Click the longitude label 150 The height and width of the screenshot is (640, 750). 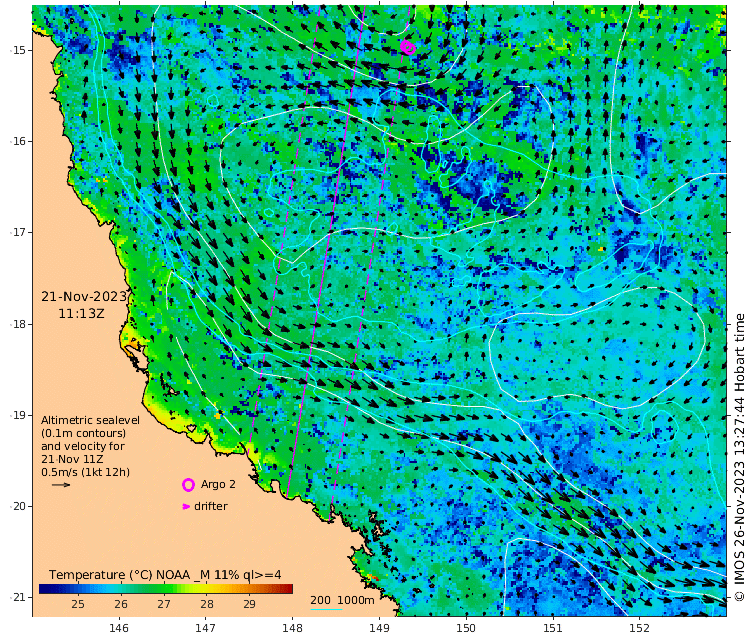(x=466, y=628)
